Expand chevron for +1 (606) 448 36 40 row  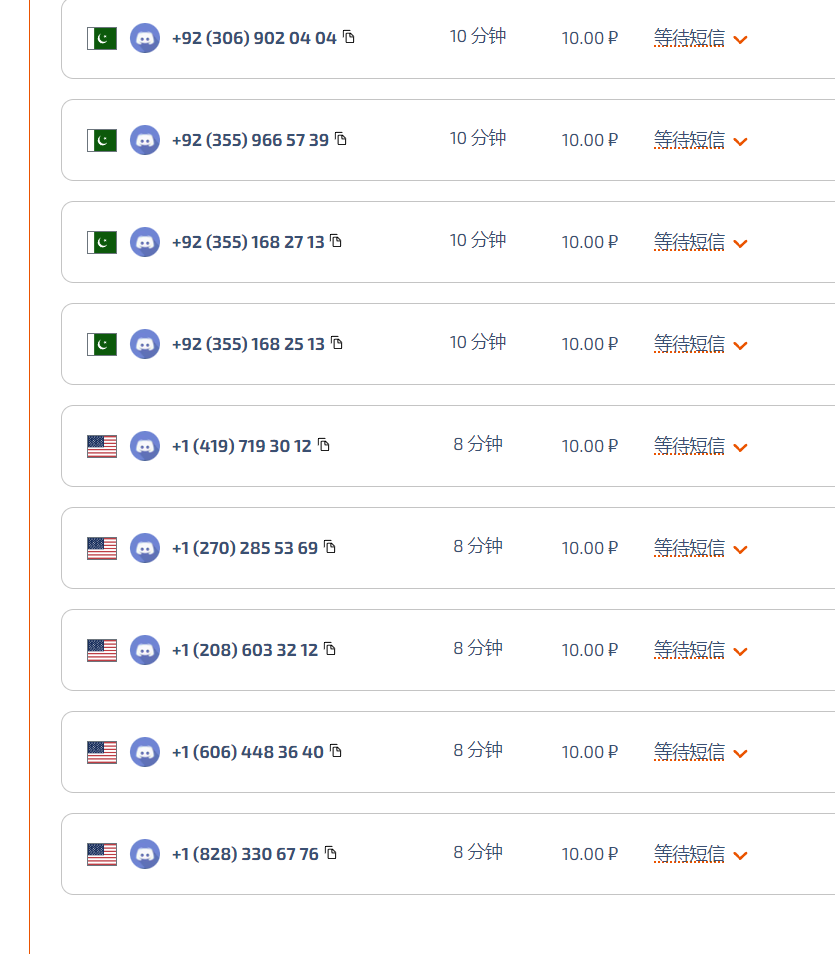(x=740, y=754)
